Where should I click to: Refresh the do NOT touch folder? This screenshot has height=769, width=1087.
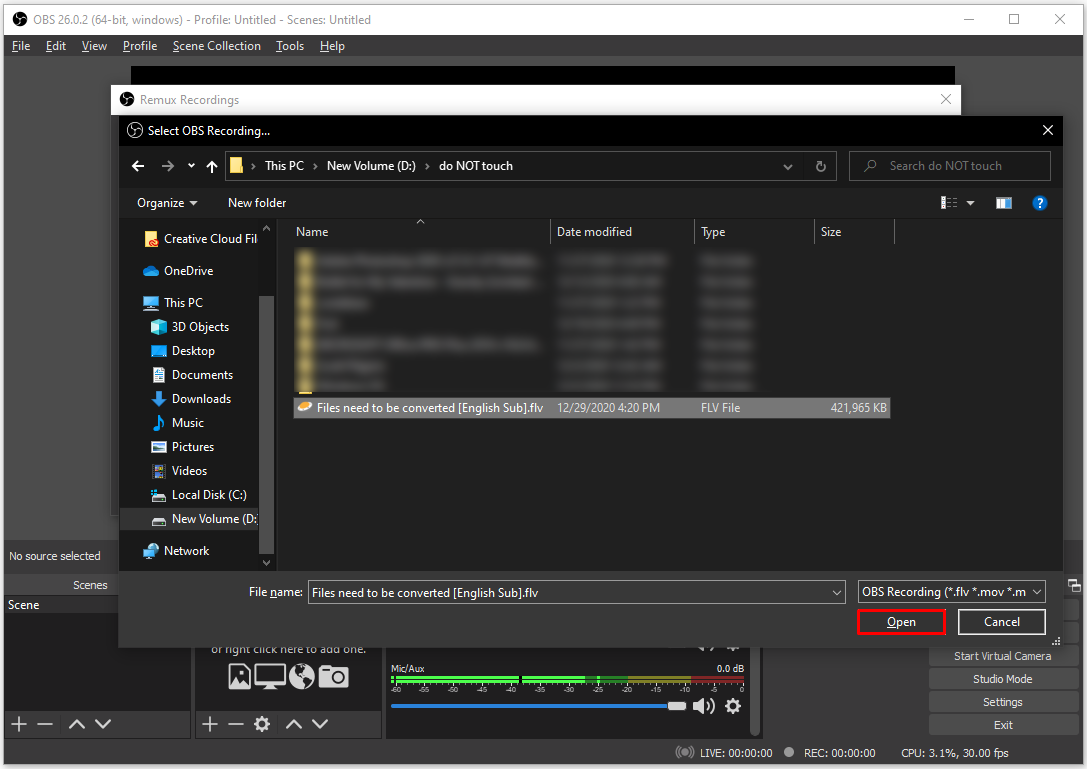point(821,166)
